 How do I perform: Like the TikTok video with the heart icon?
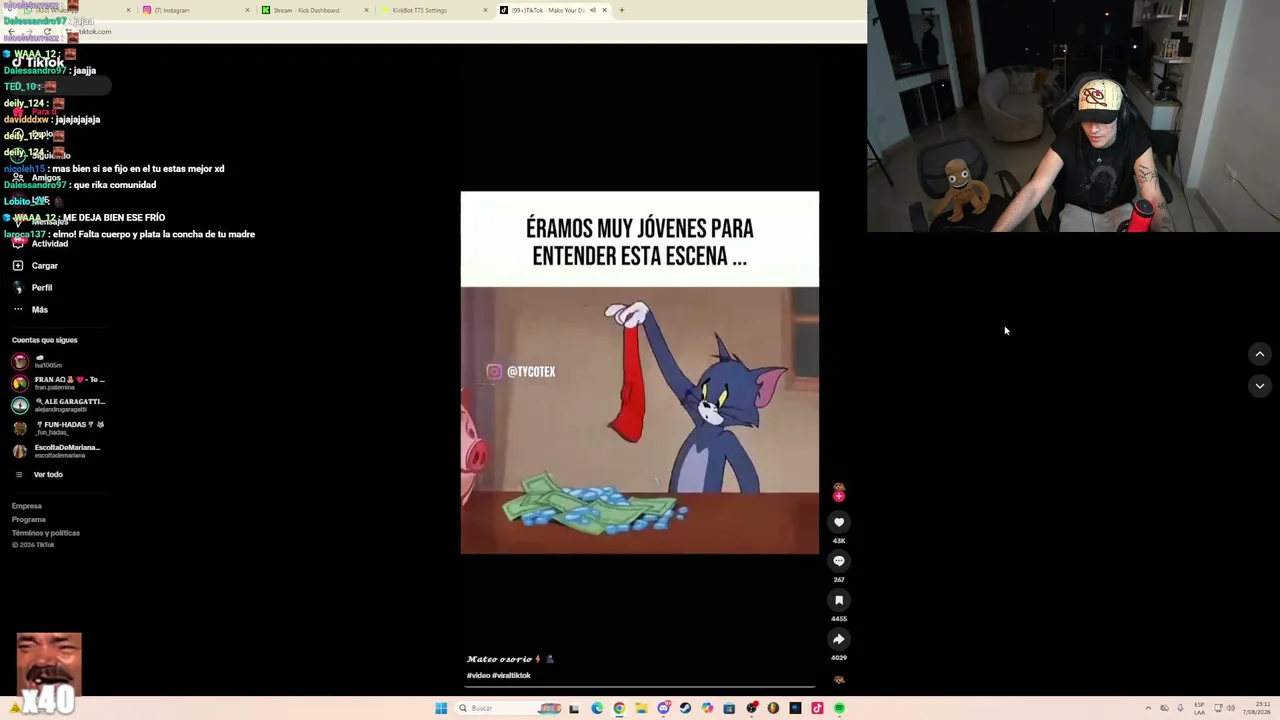839,522
